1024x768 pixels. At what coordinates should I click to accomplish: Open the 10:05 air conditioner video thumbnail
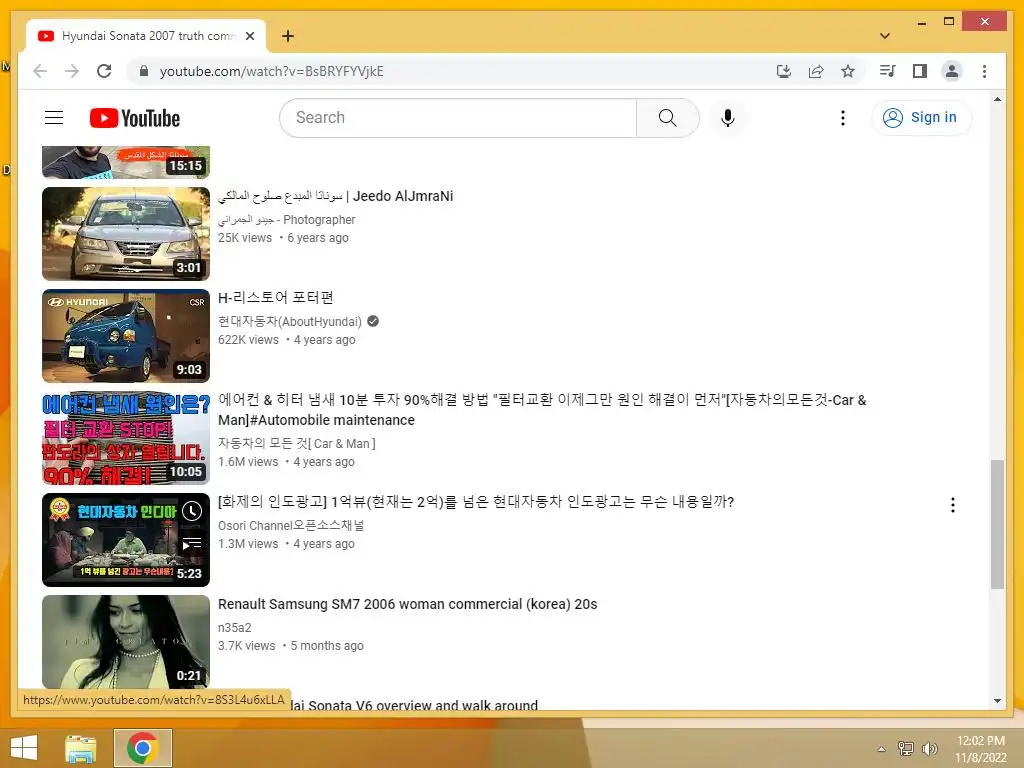pos(126,438)
